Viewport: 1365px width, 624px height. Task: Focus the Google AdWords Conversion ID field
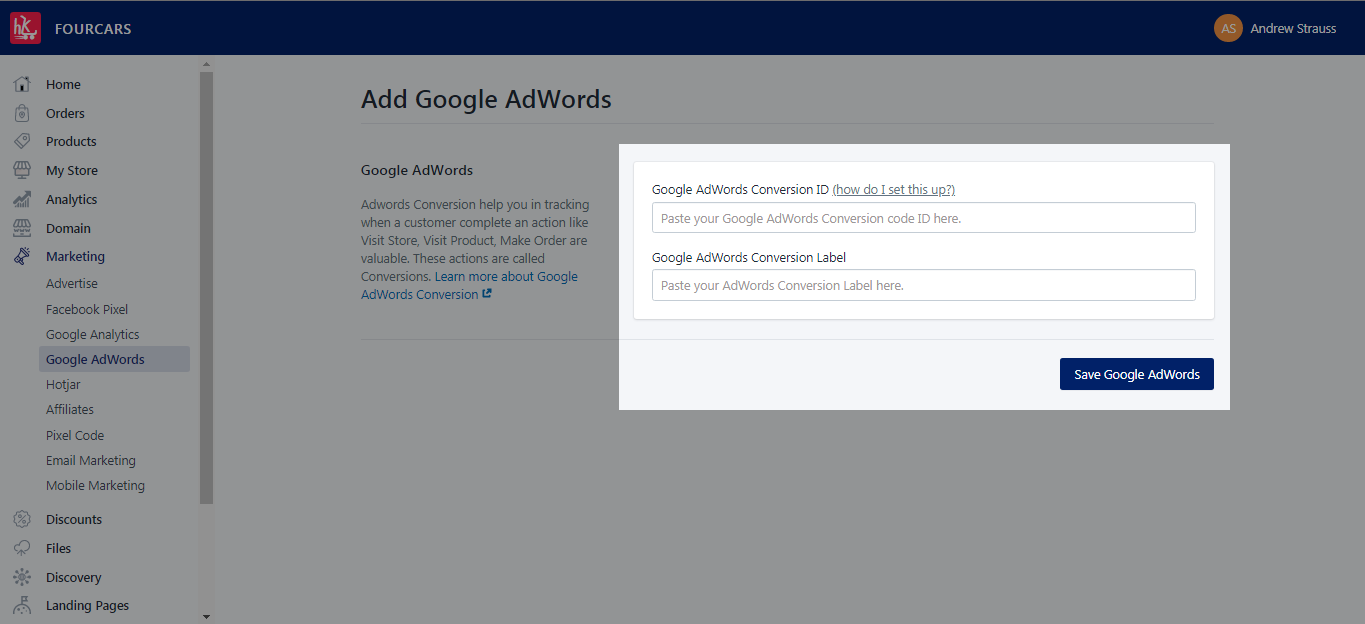[x=924, y=218]
